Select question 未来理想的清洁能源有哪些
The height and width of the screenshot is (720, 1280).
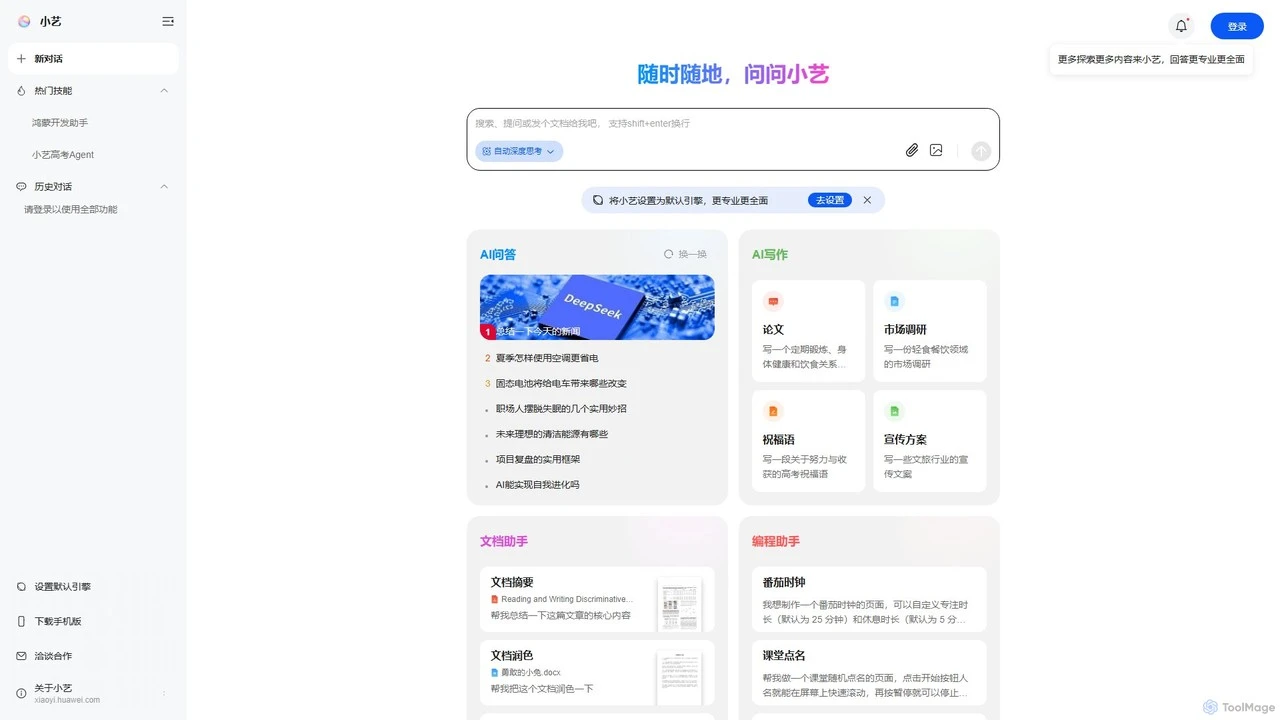tap(552, 434)
